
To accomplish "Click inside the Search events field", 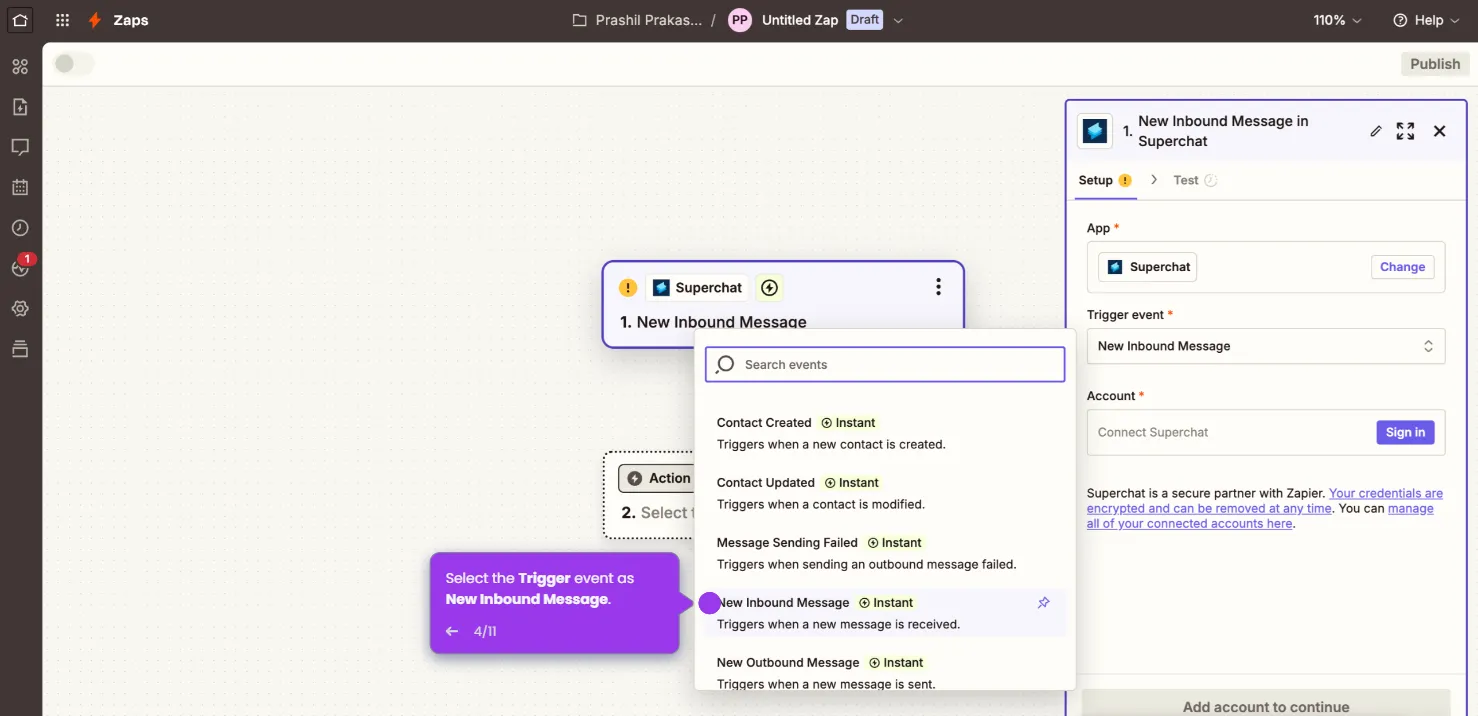I will coord(884,364).
